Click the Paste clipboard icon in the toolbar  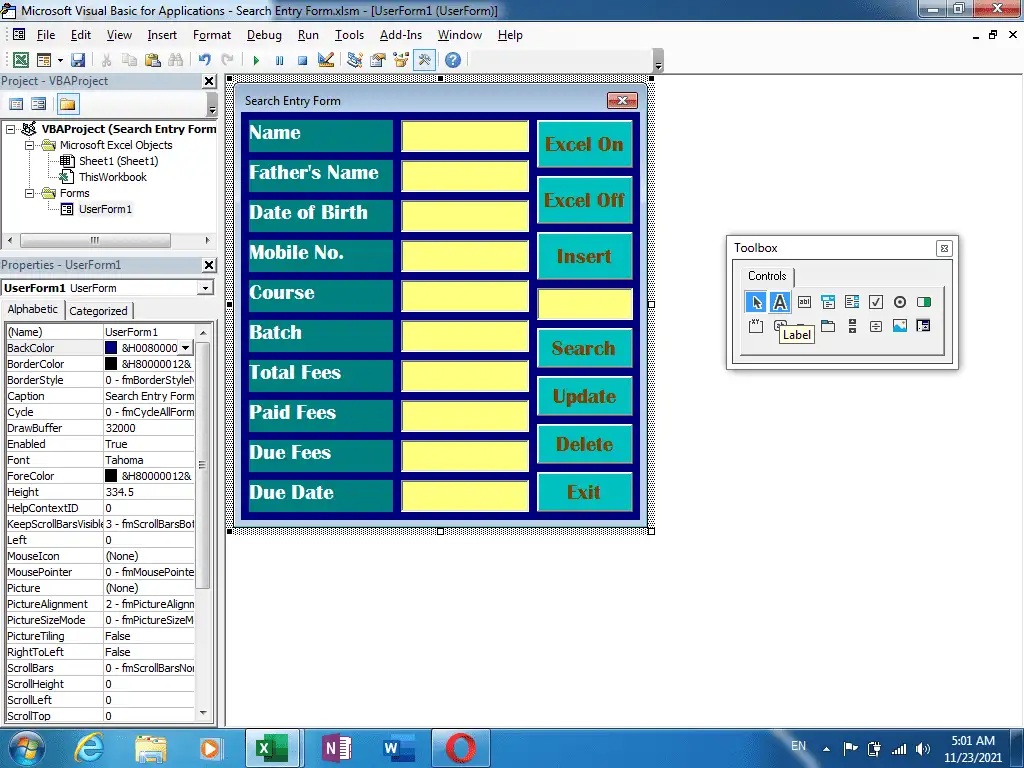tap(153, 60)
